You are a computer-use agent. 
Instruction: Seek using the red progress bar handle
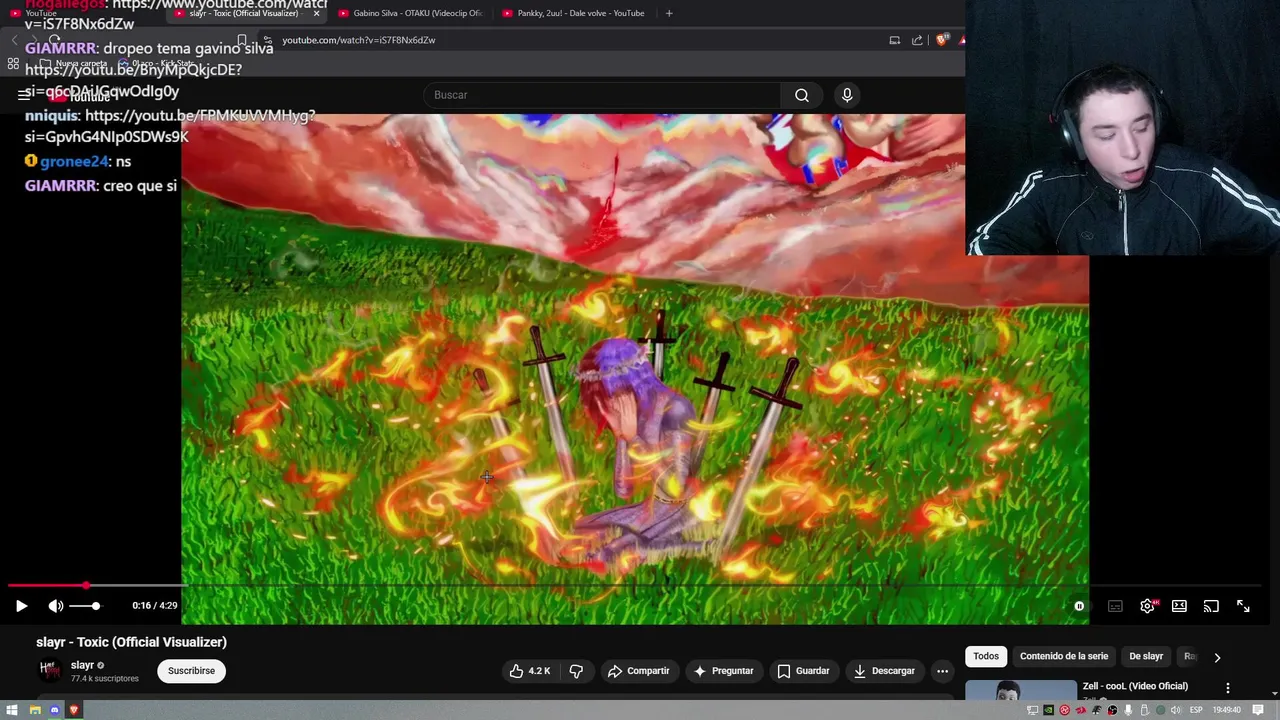click(x=86, y=585)
